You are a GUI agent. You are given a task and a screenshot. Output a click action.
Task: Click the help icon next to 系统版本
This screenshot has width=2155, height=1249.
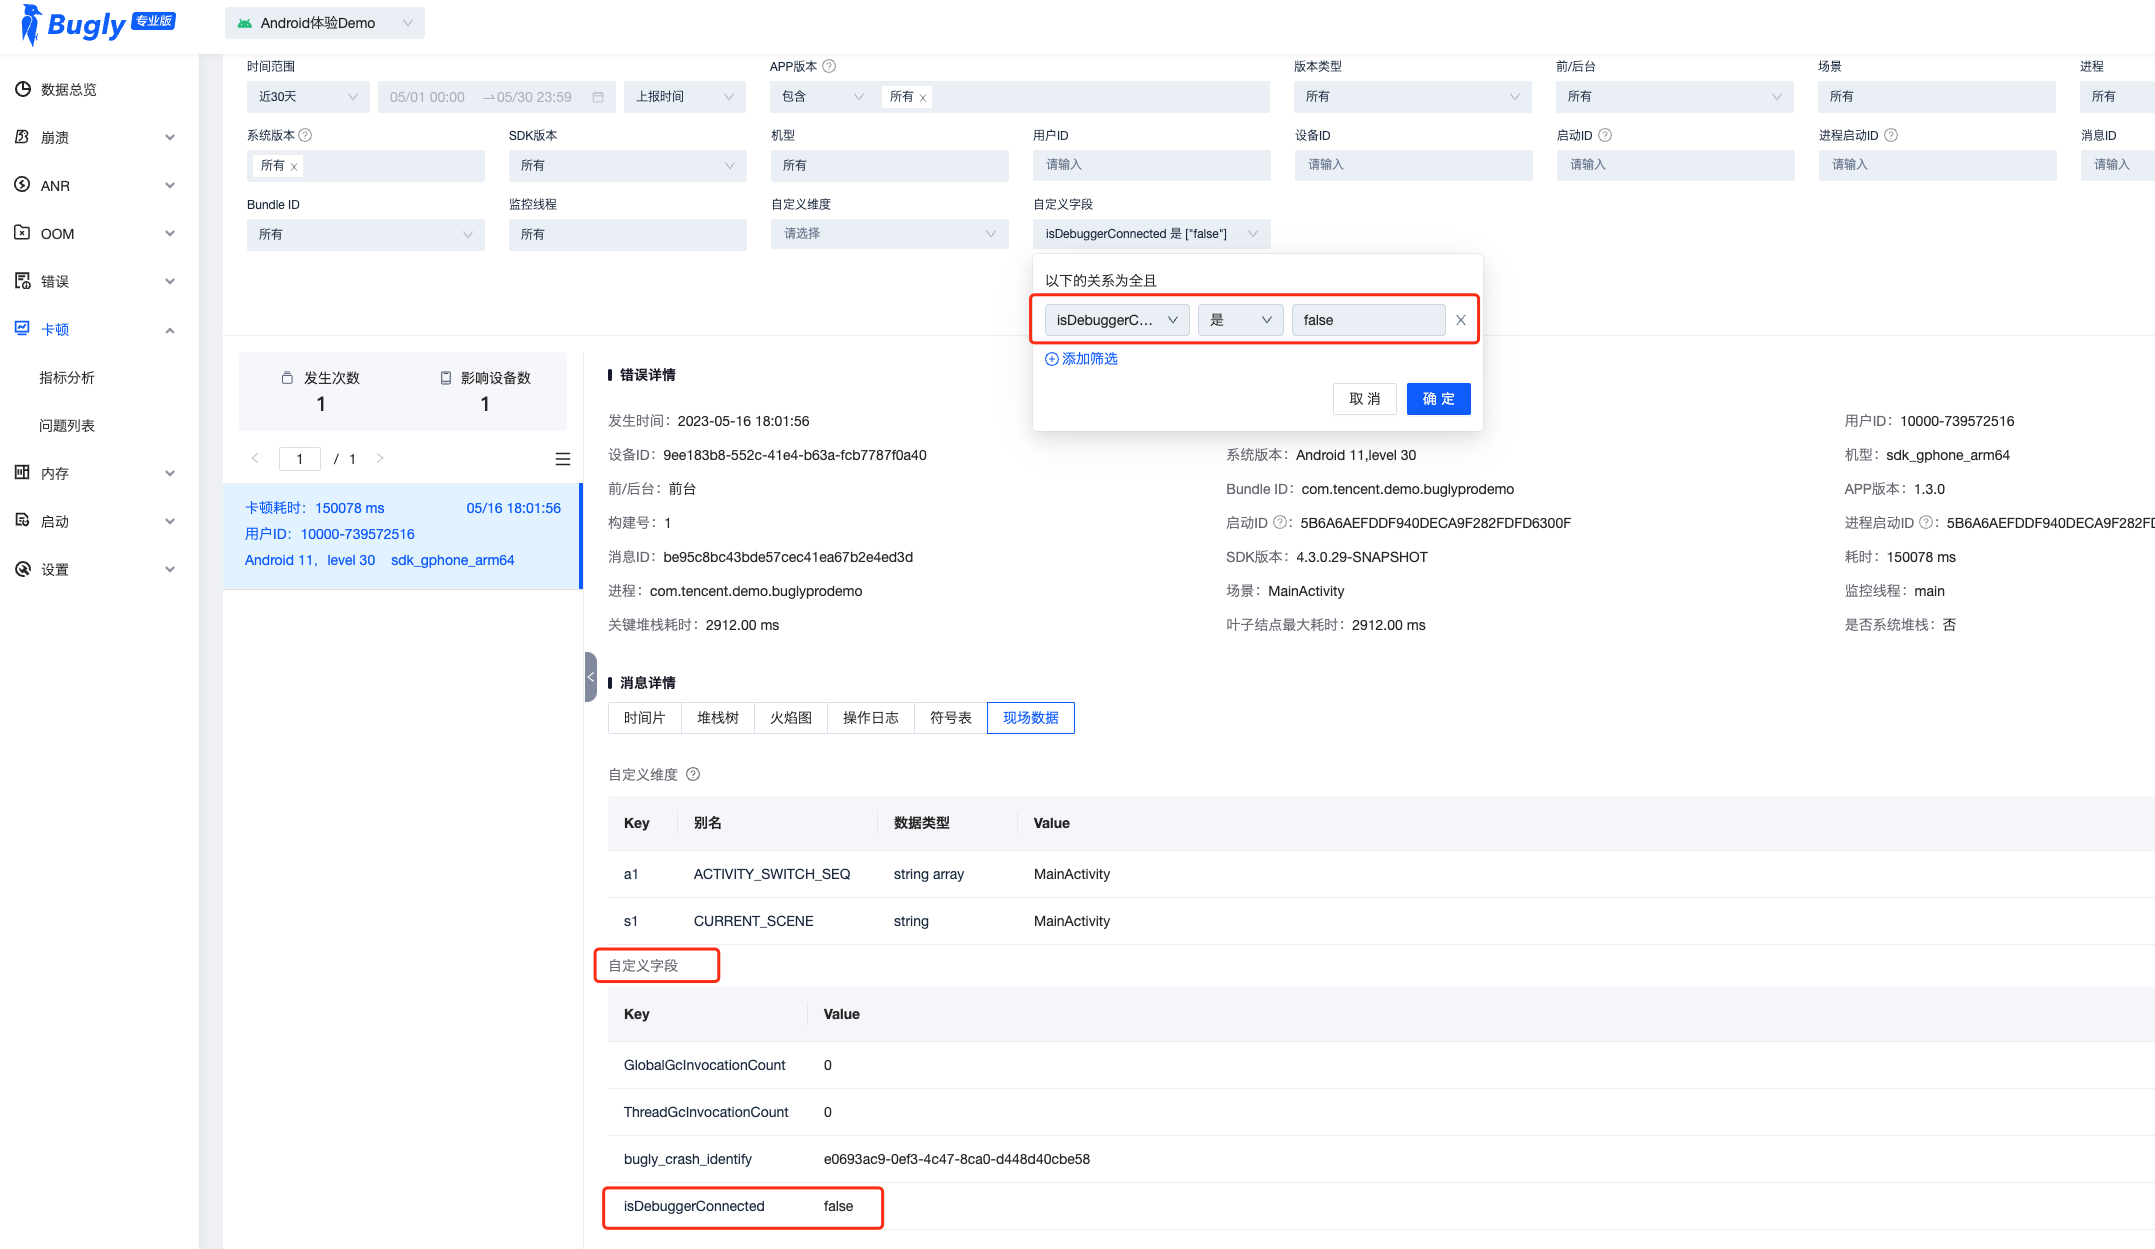click(x=306, y=135)
